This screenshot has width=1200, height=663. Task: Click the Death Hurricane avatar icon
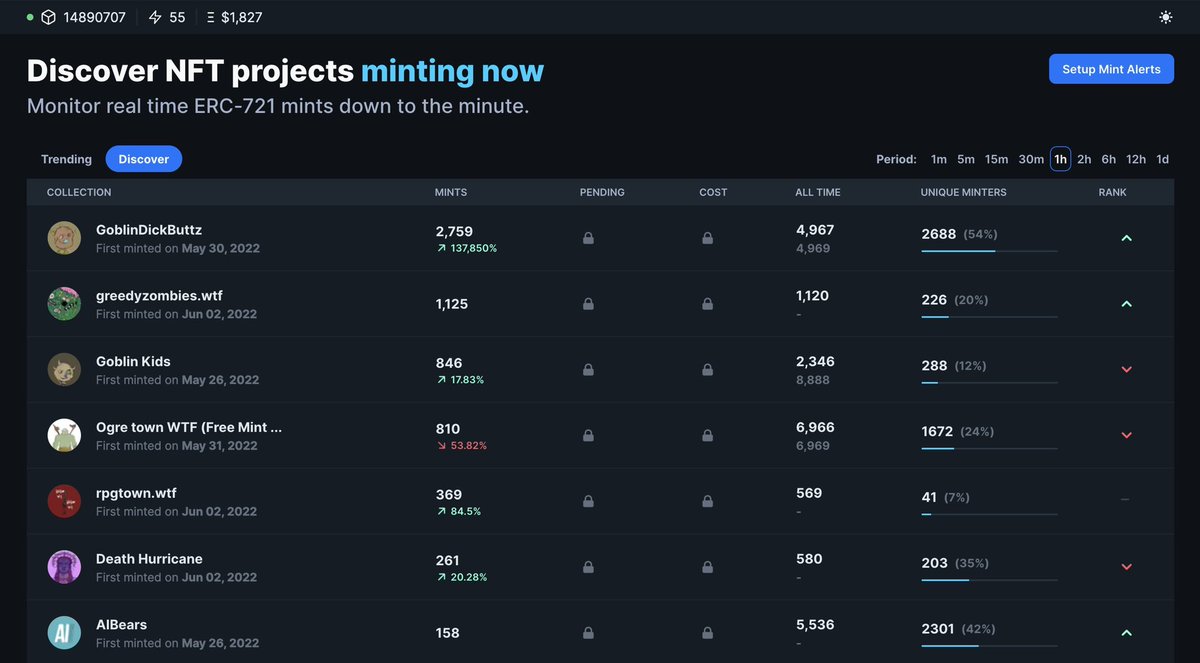pos(64,567)
